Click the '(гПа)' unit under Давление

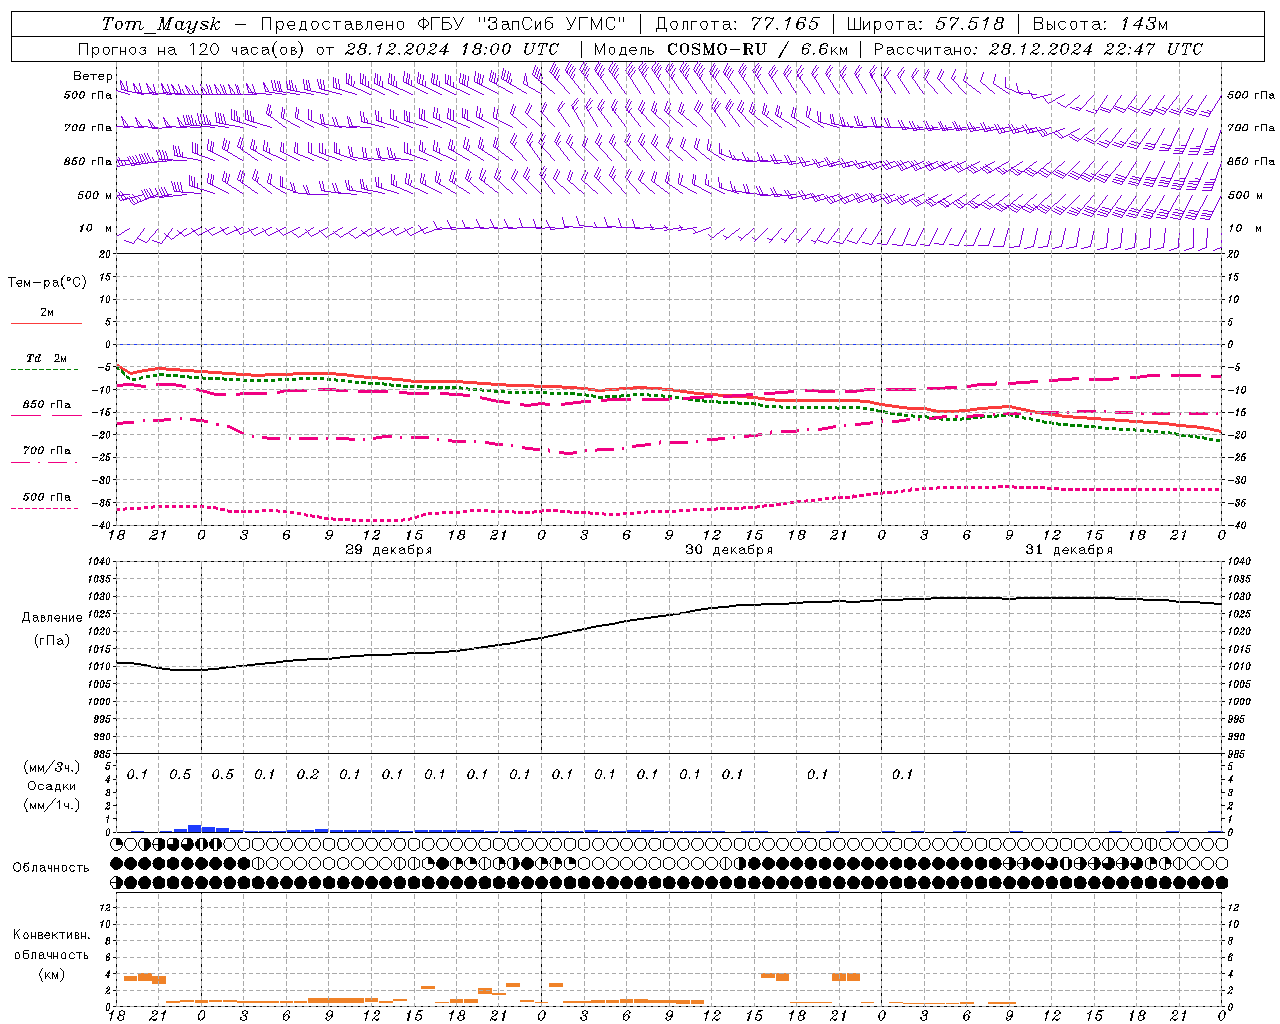[52, 641]
